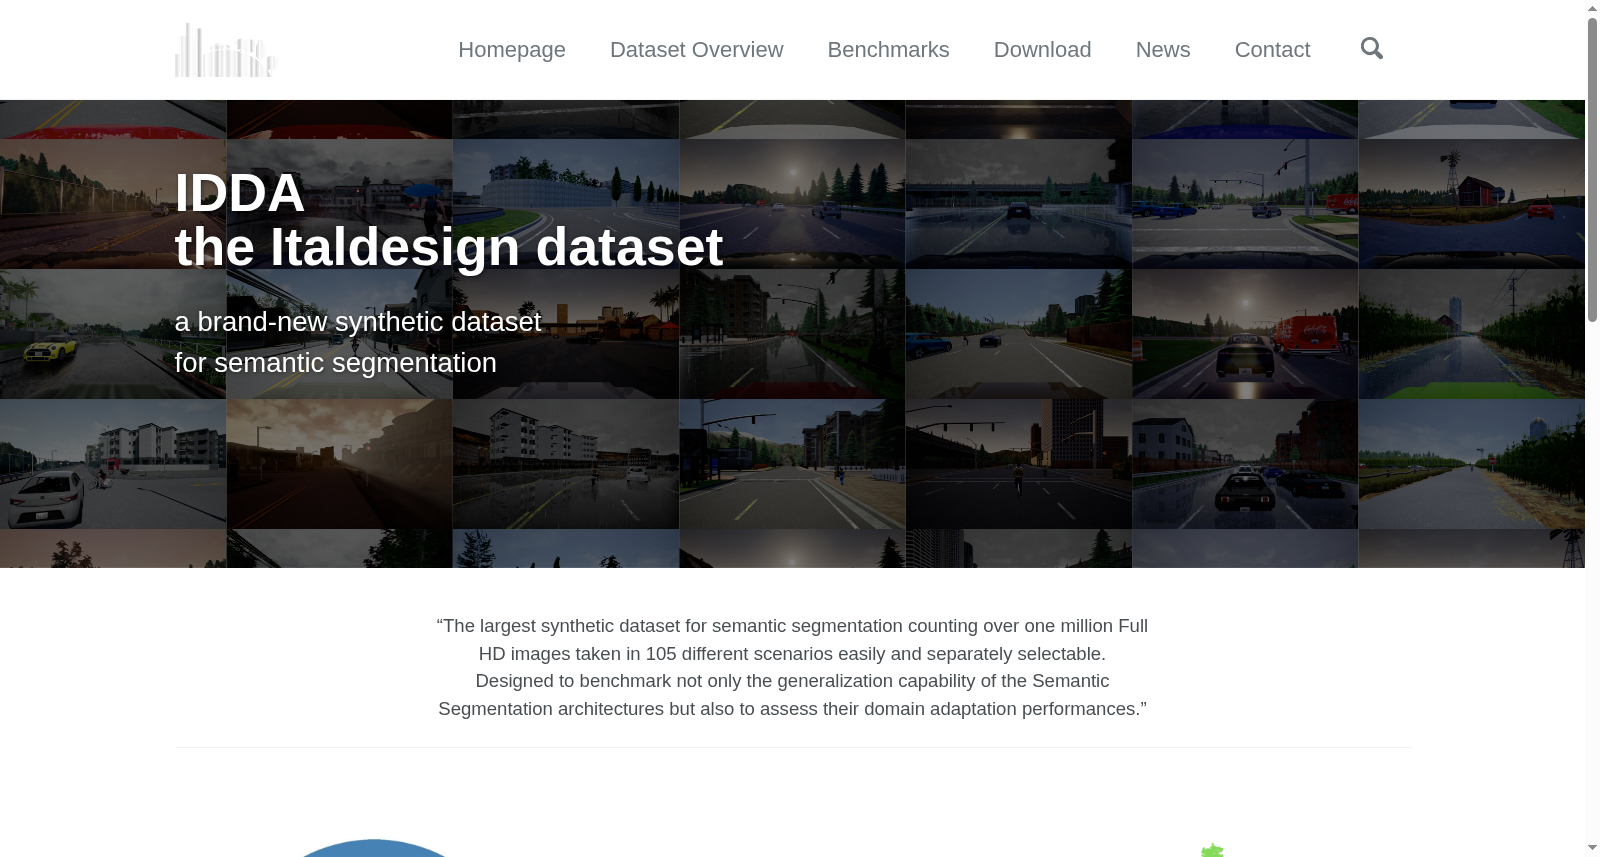The image size is (1600, 857).
Task: Click the scrollbar down arrow
Action: (x=1592, y=848)
